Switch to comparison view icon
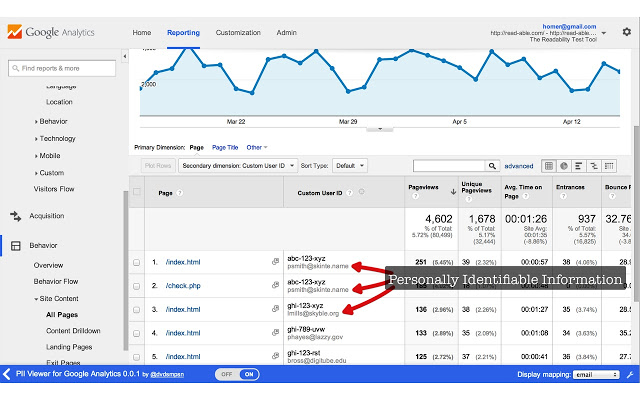640x400 pixels. [x=593, y=166]
